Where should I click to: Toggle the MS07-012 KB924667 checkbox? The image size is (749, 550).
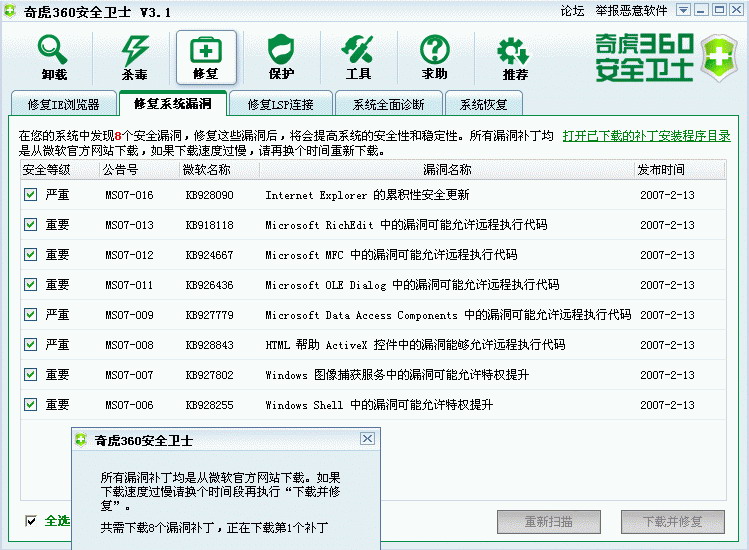click(31, 255)
